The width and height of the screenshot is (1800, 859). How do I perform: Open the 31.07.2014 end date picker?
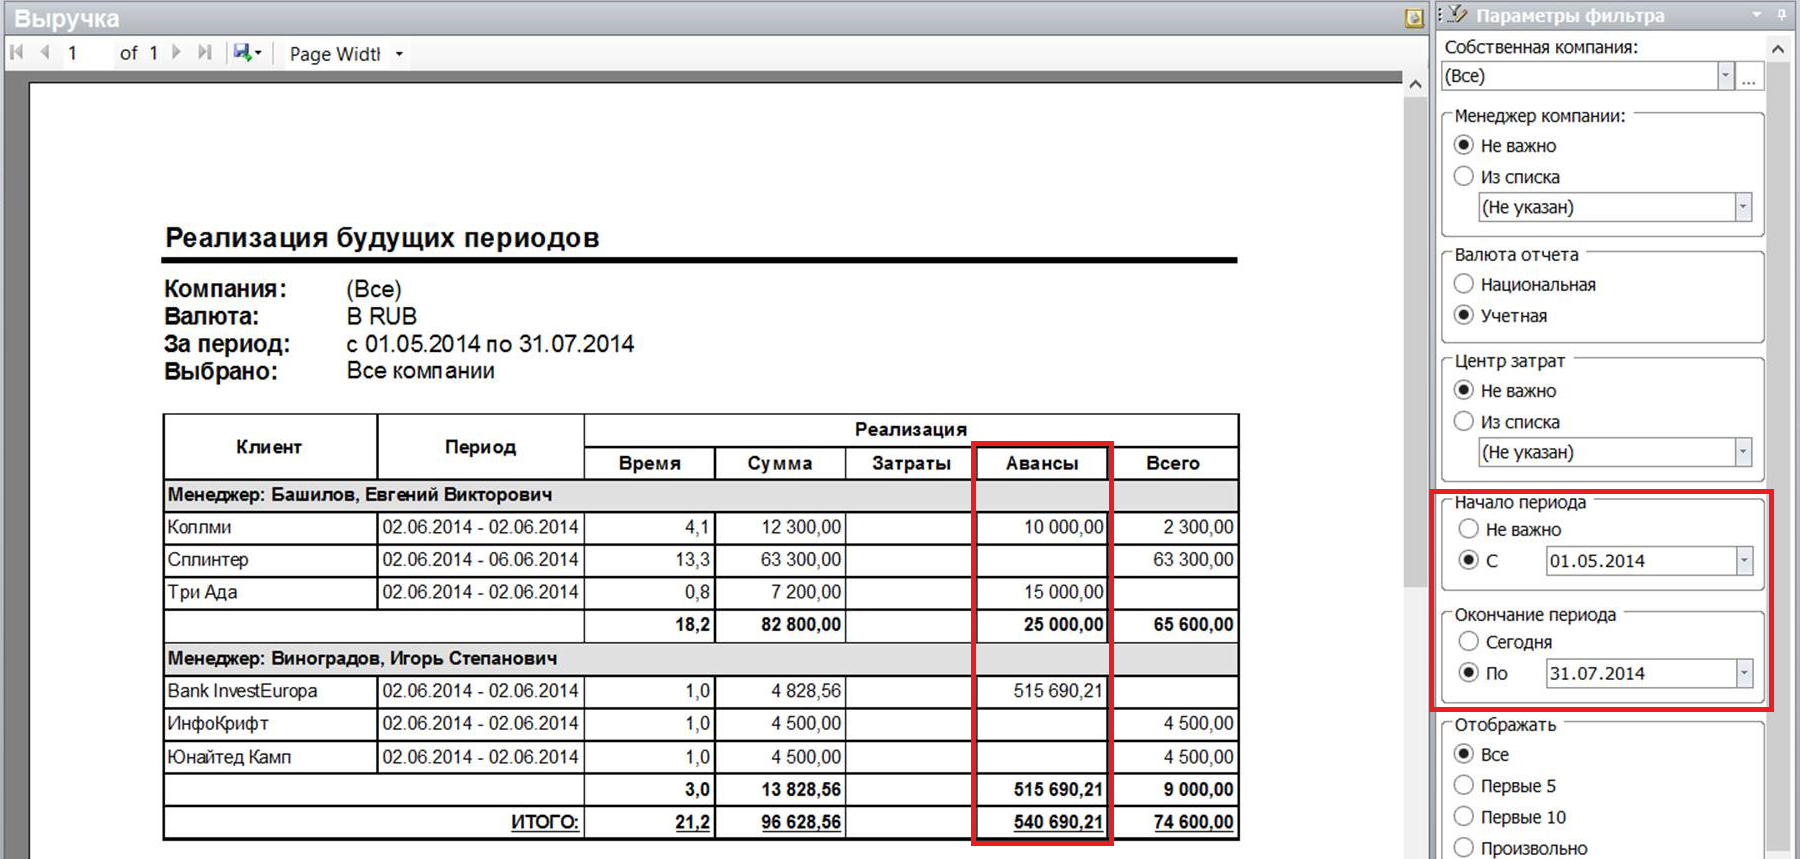click(1744, 673)
